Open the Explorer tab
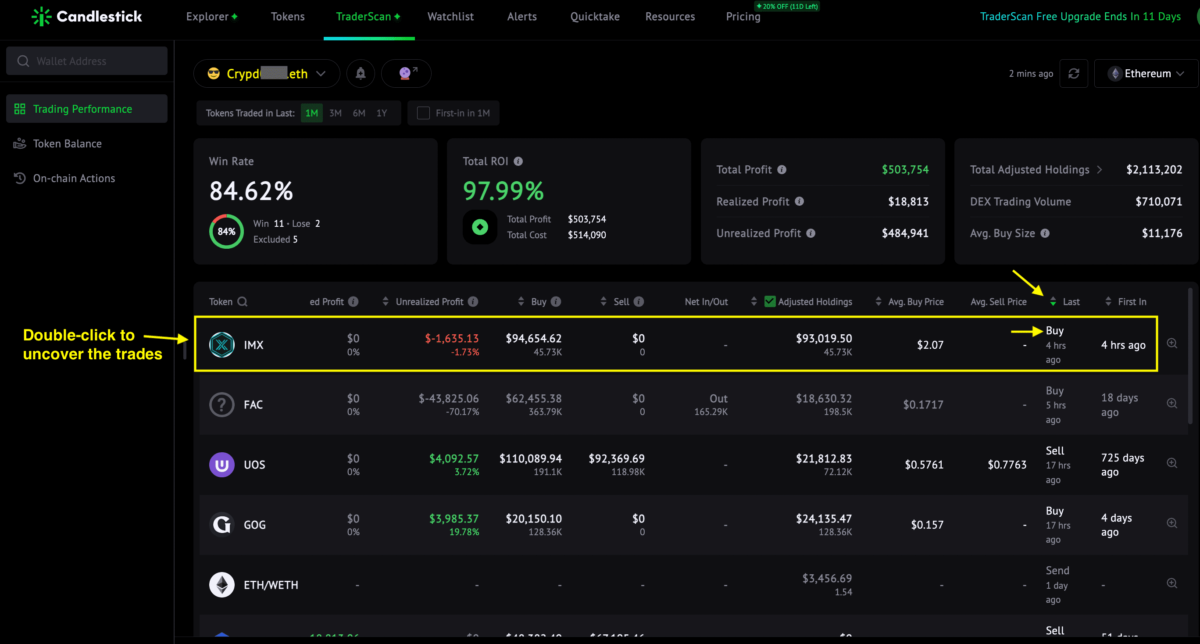Viewport: 1200px width, 644px height. (212, 16)
